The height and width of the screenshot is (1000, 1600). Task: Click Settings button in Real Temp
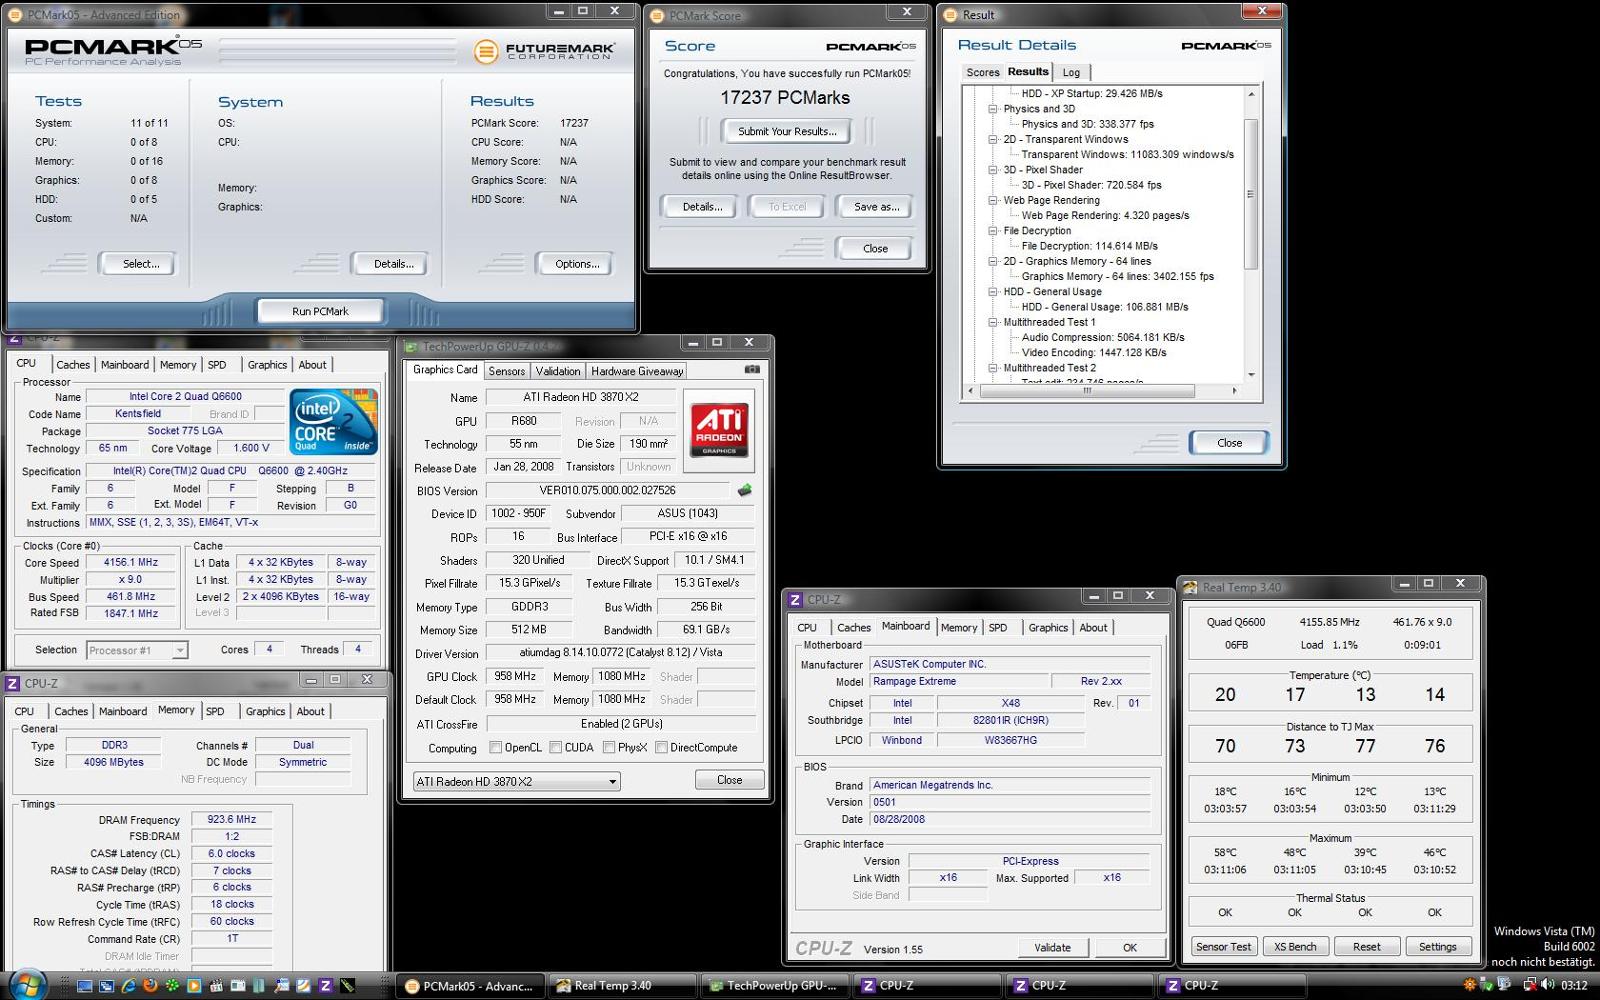click(x=1438, y=946)
